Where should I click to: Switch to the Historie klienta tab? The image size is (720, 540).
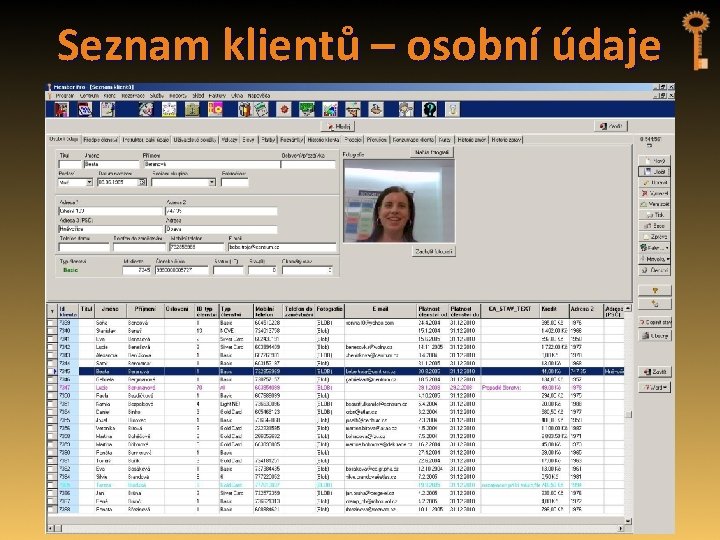(323, 140)
